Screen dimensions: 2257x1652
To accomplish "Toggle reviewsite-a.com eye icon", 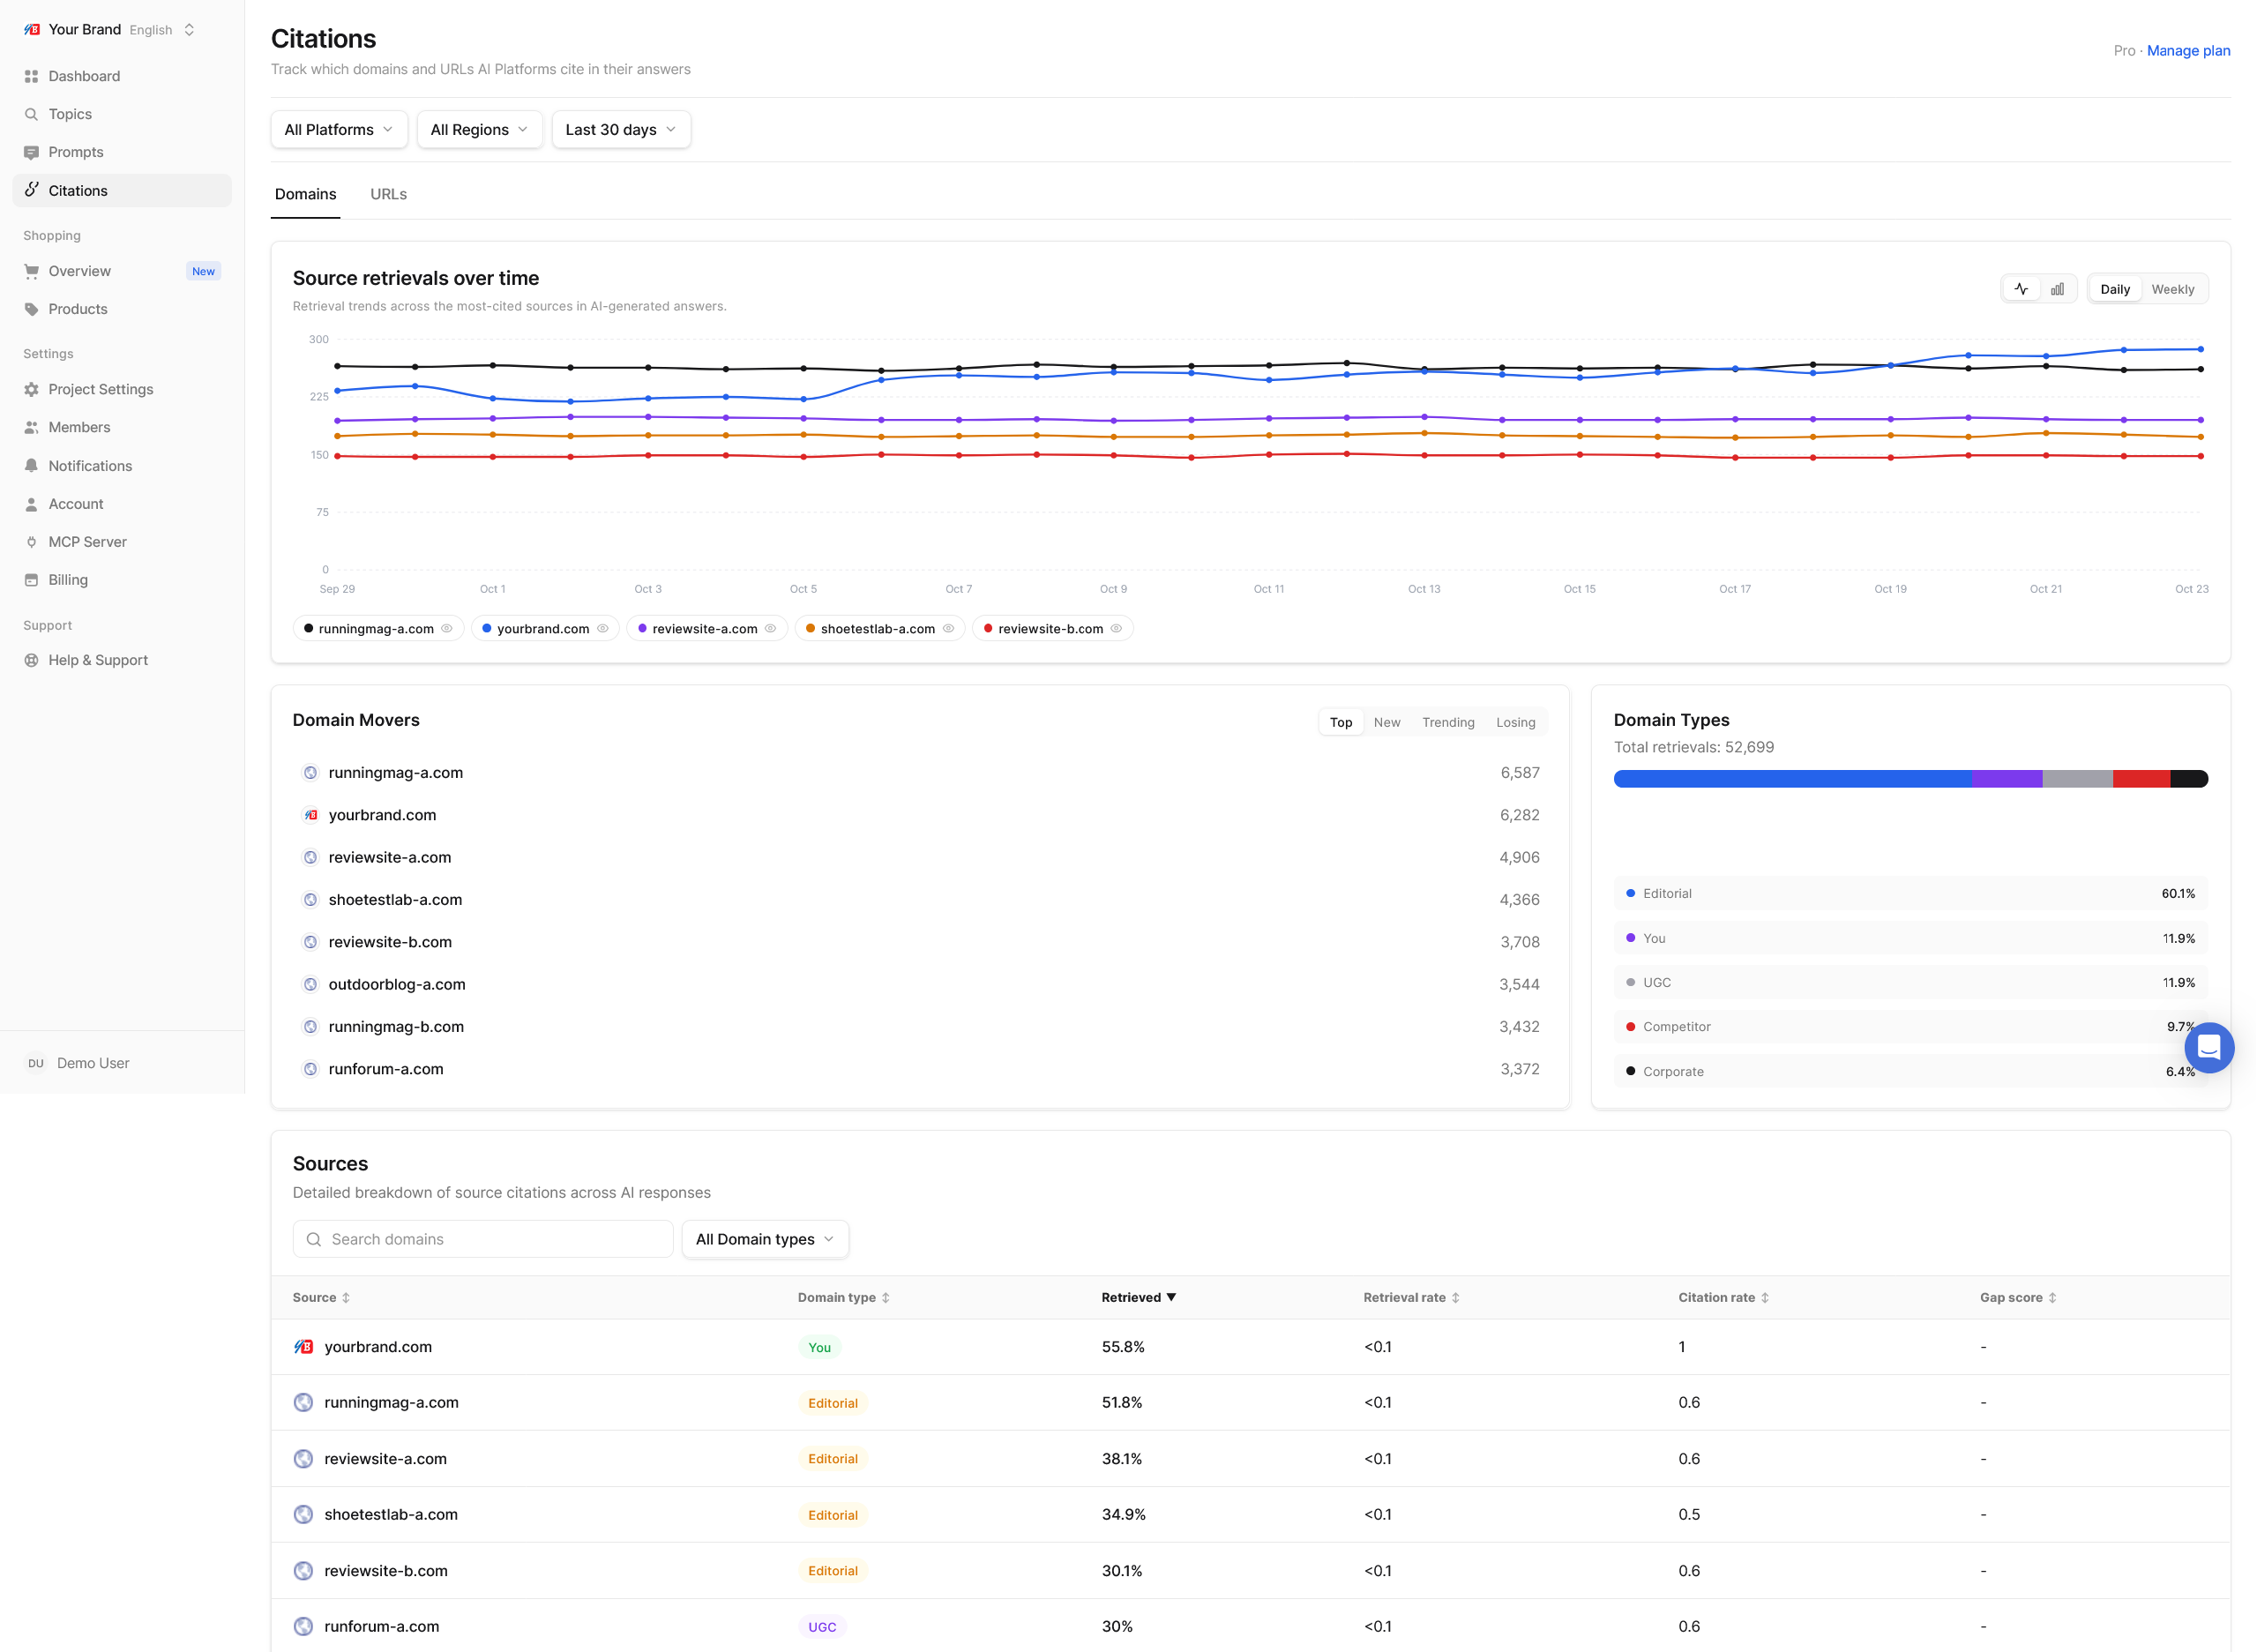I will pos(770,628).
